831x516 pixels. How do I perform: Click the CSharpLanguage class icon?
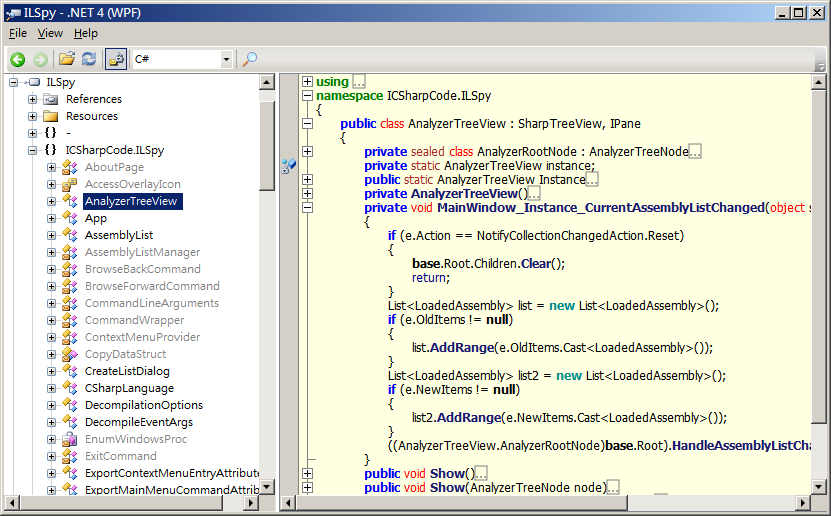[x=70, y=388]
